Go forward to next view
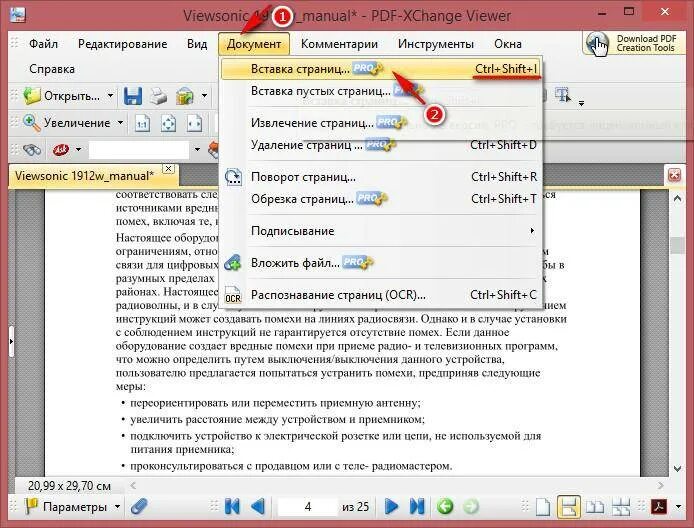This screenshot has width=694, height=528. (x=471, y=506)
